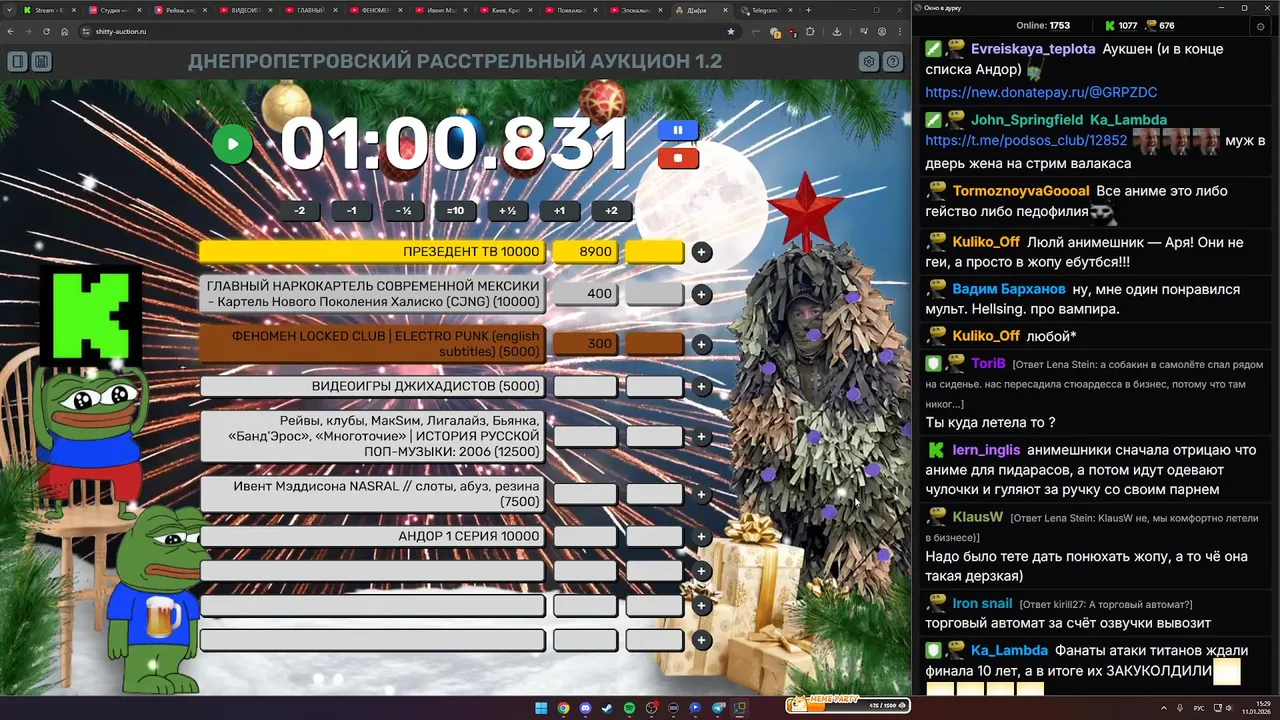The width and height of the screenshot is (1280, 720).
Task: Reload the shitty-auction.ru page
Action: click(x=46, y=31)
